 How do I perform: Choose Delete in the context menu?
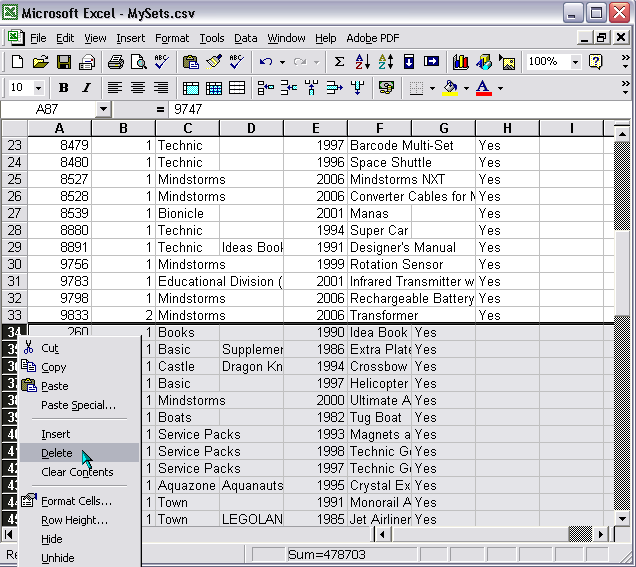(x=80, y=453)
